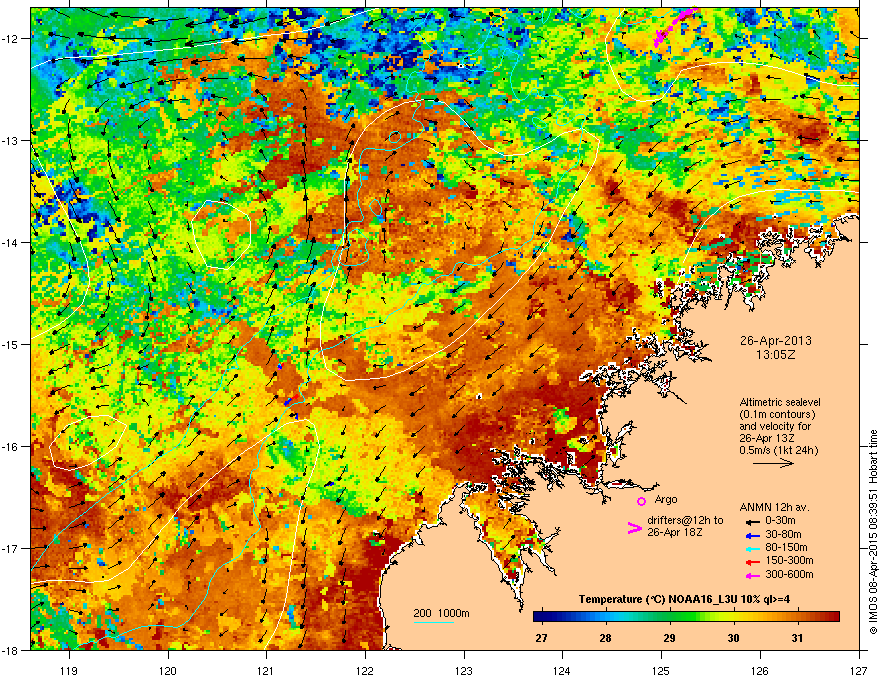The image size is (880, 680).
Task: Click the longitude axis label "125"
Action: [661, 670]
